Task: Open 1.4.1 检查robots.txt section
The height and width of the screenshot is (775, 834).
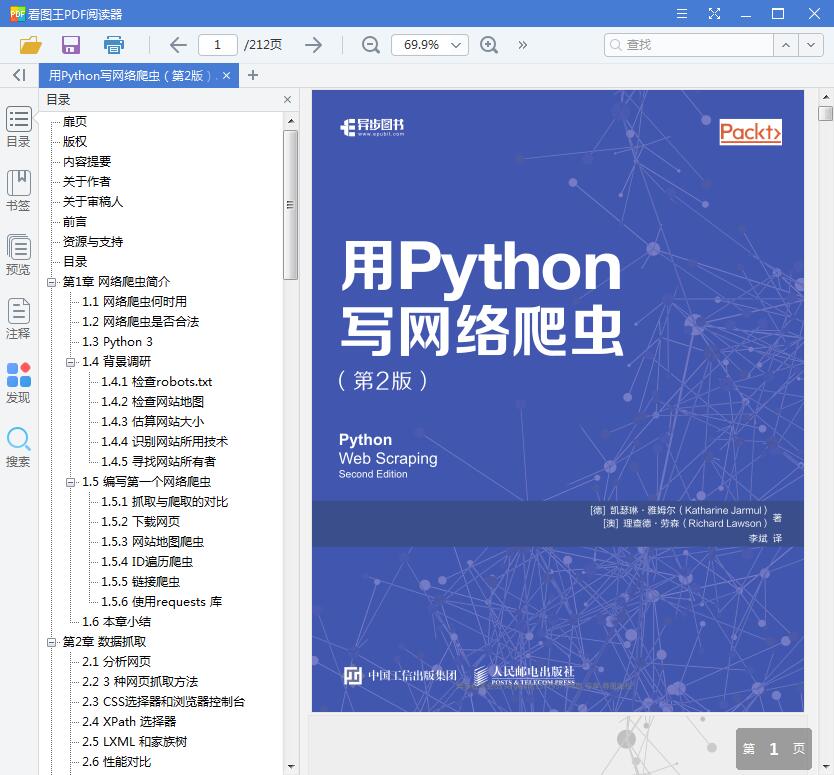Action: click(156, 382)
